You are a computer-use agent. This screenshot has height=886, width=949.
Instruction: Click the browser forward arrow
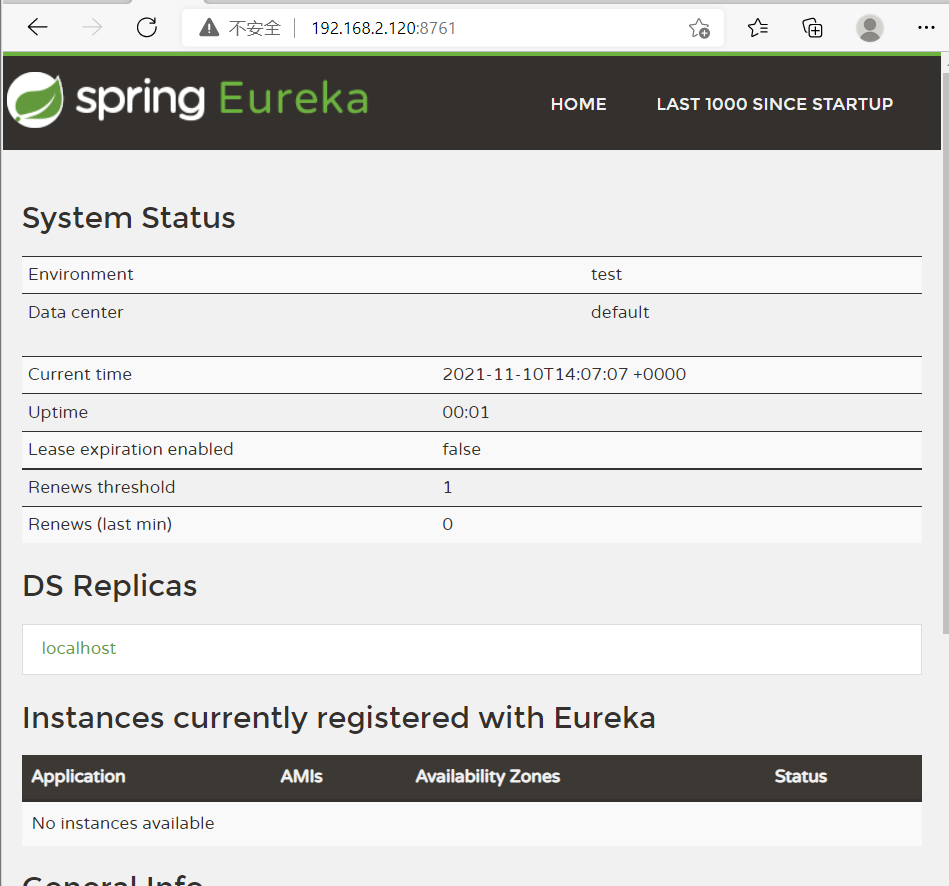(92, 27)
